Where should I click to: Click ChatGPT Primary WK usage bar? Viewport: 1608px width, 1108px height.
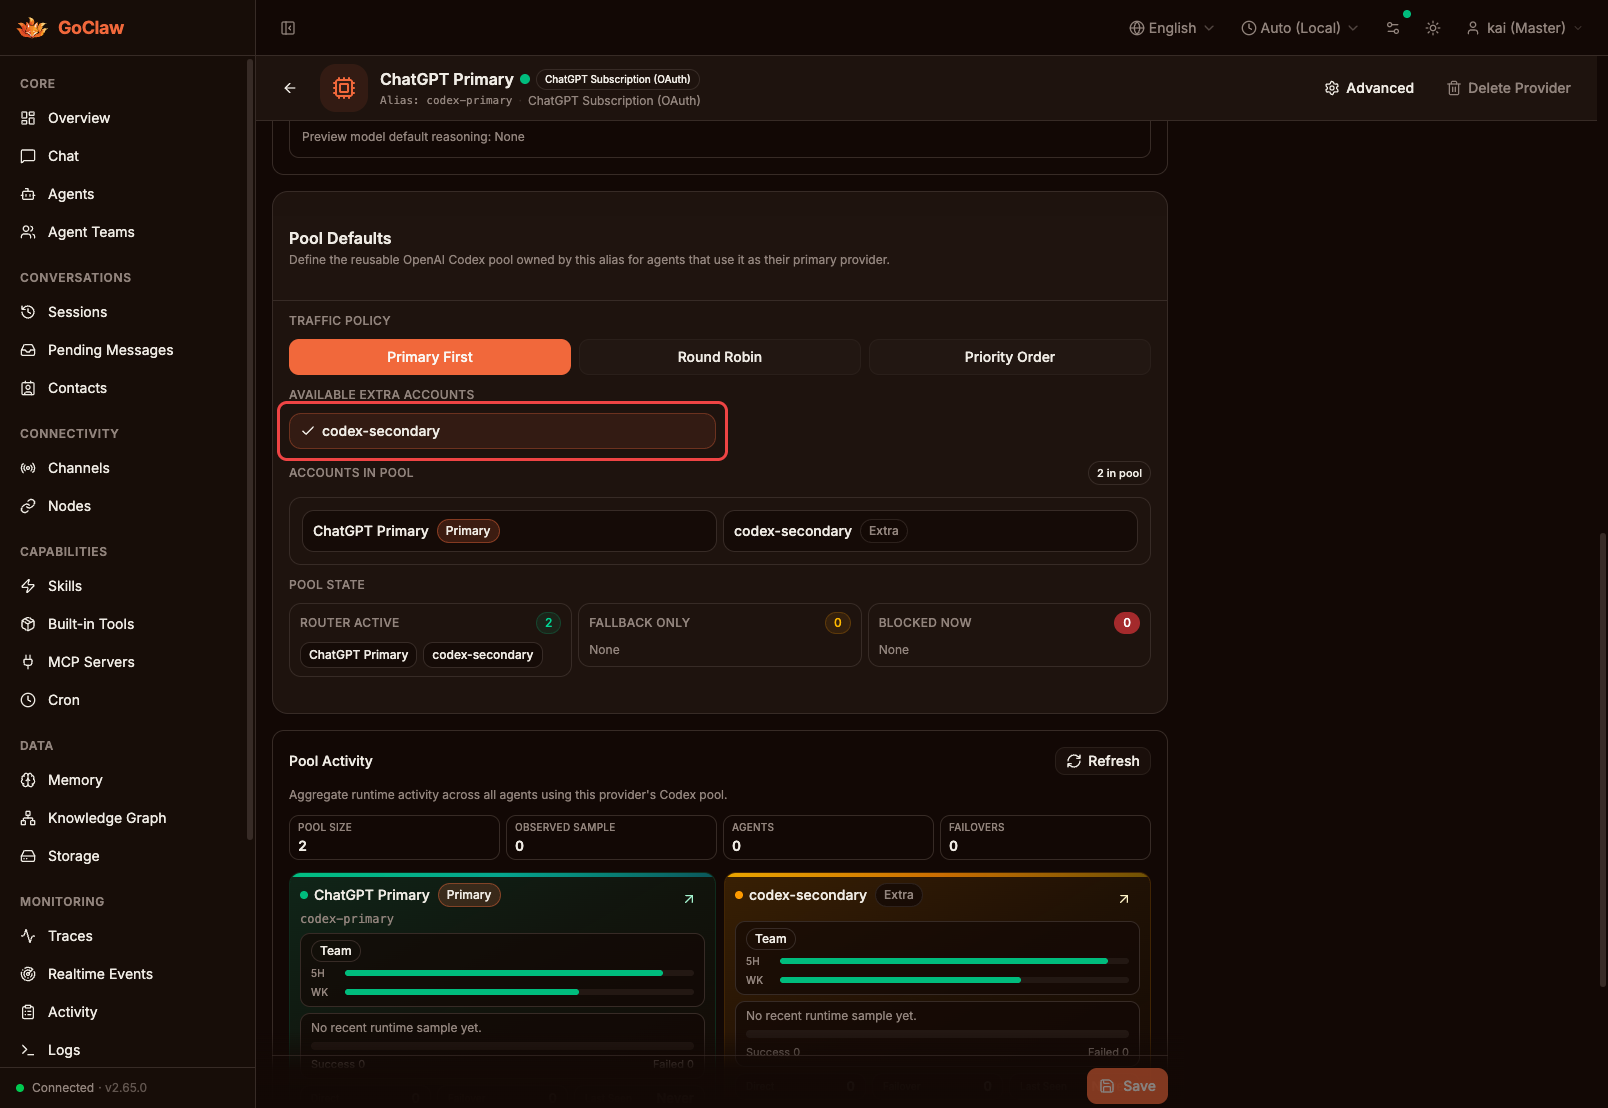tap(519, 992)
